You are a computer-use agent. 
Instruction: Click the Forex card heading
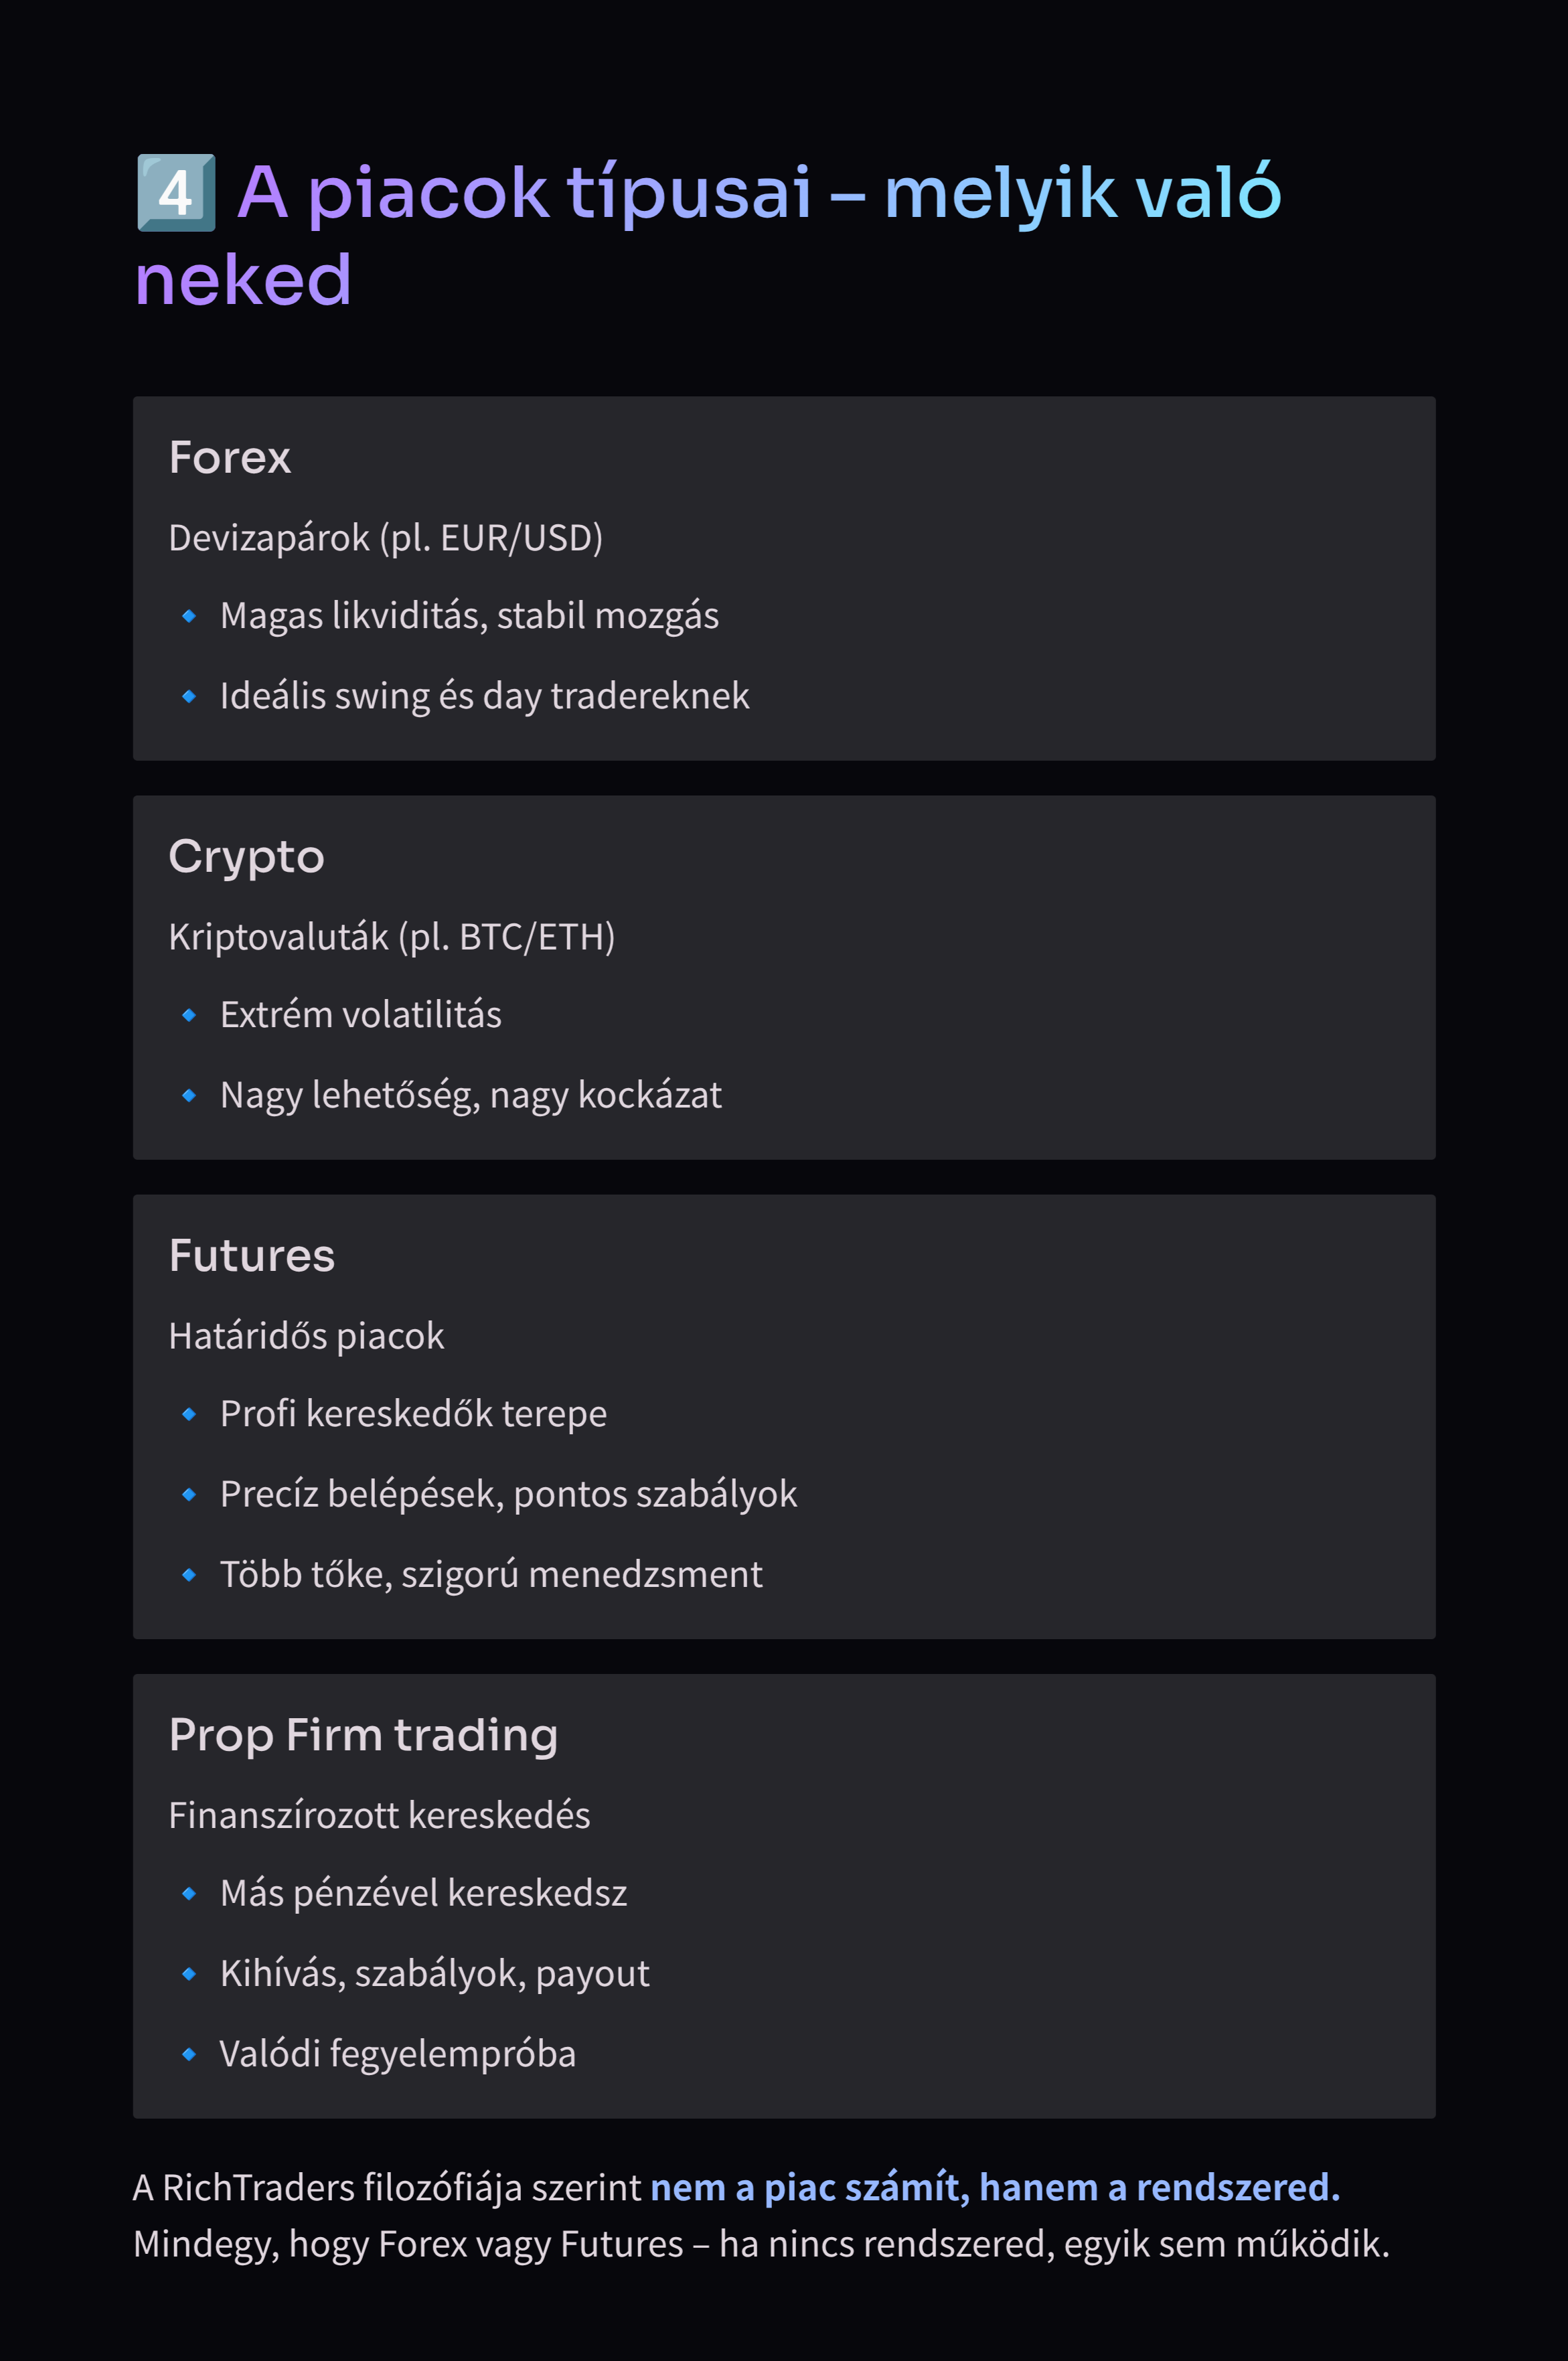[x=230, y=457]
